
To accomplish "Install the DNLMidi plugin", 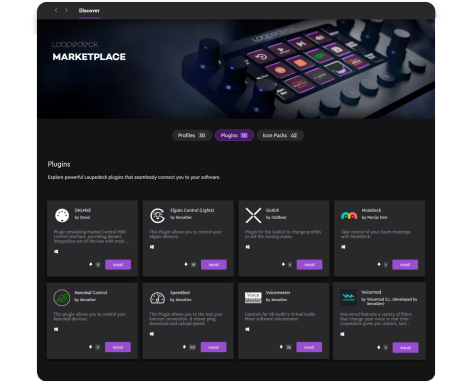I will click(x=118, y=265).
